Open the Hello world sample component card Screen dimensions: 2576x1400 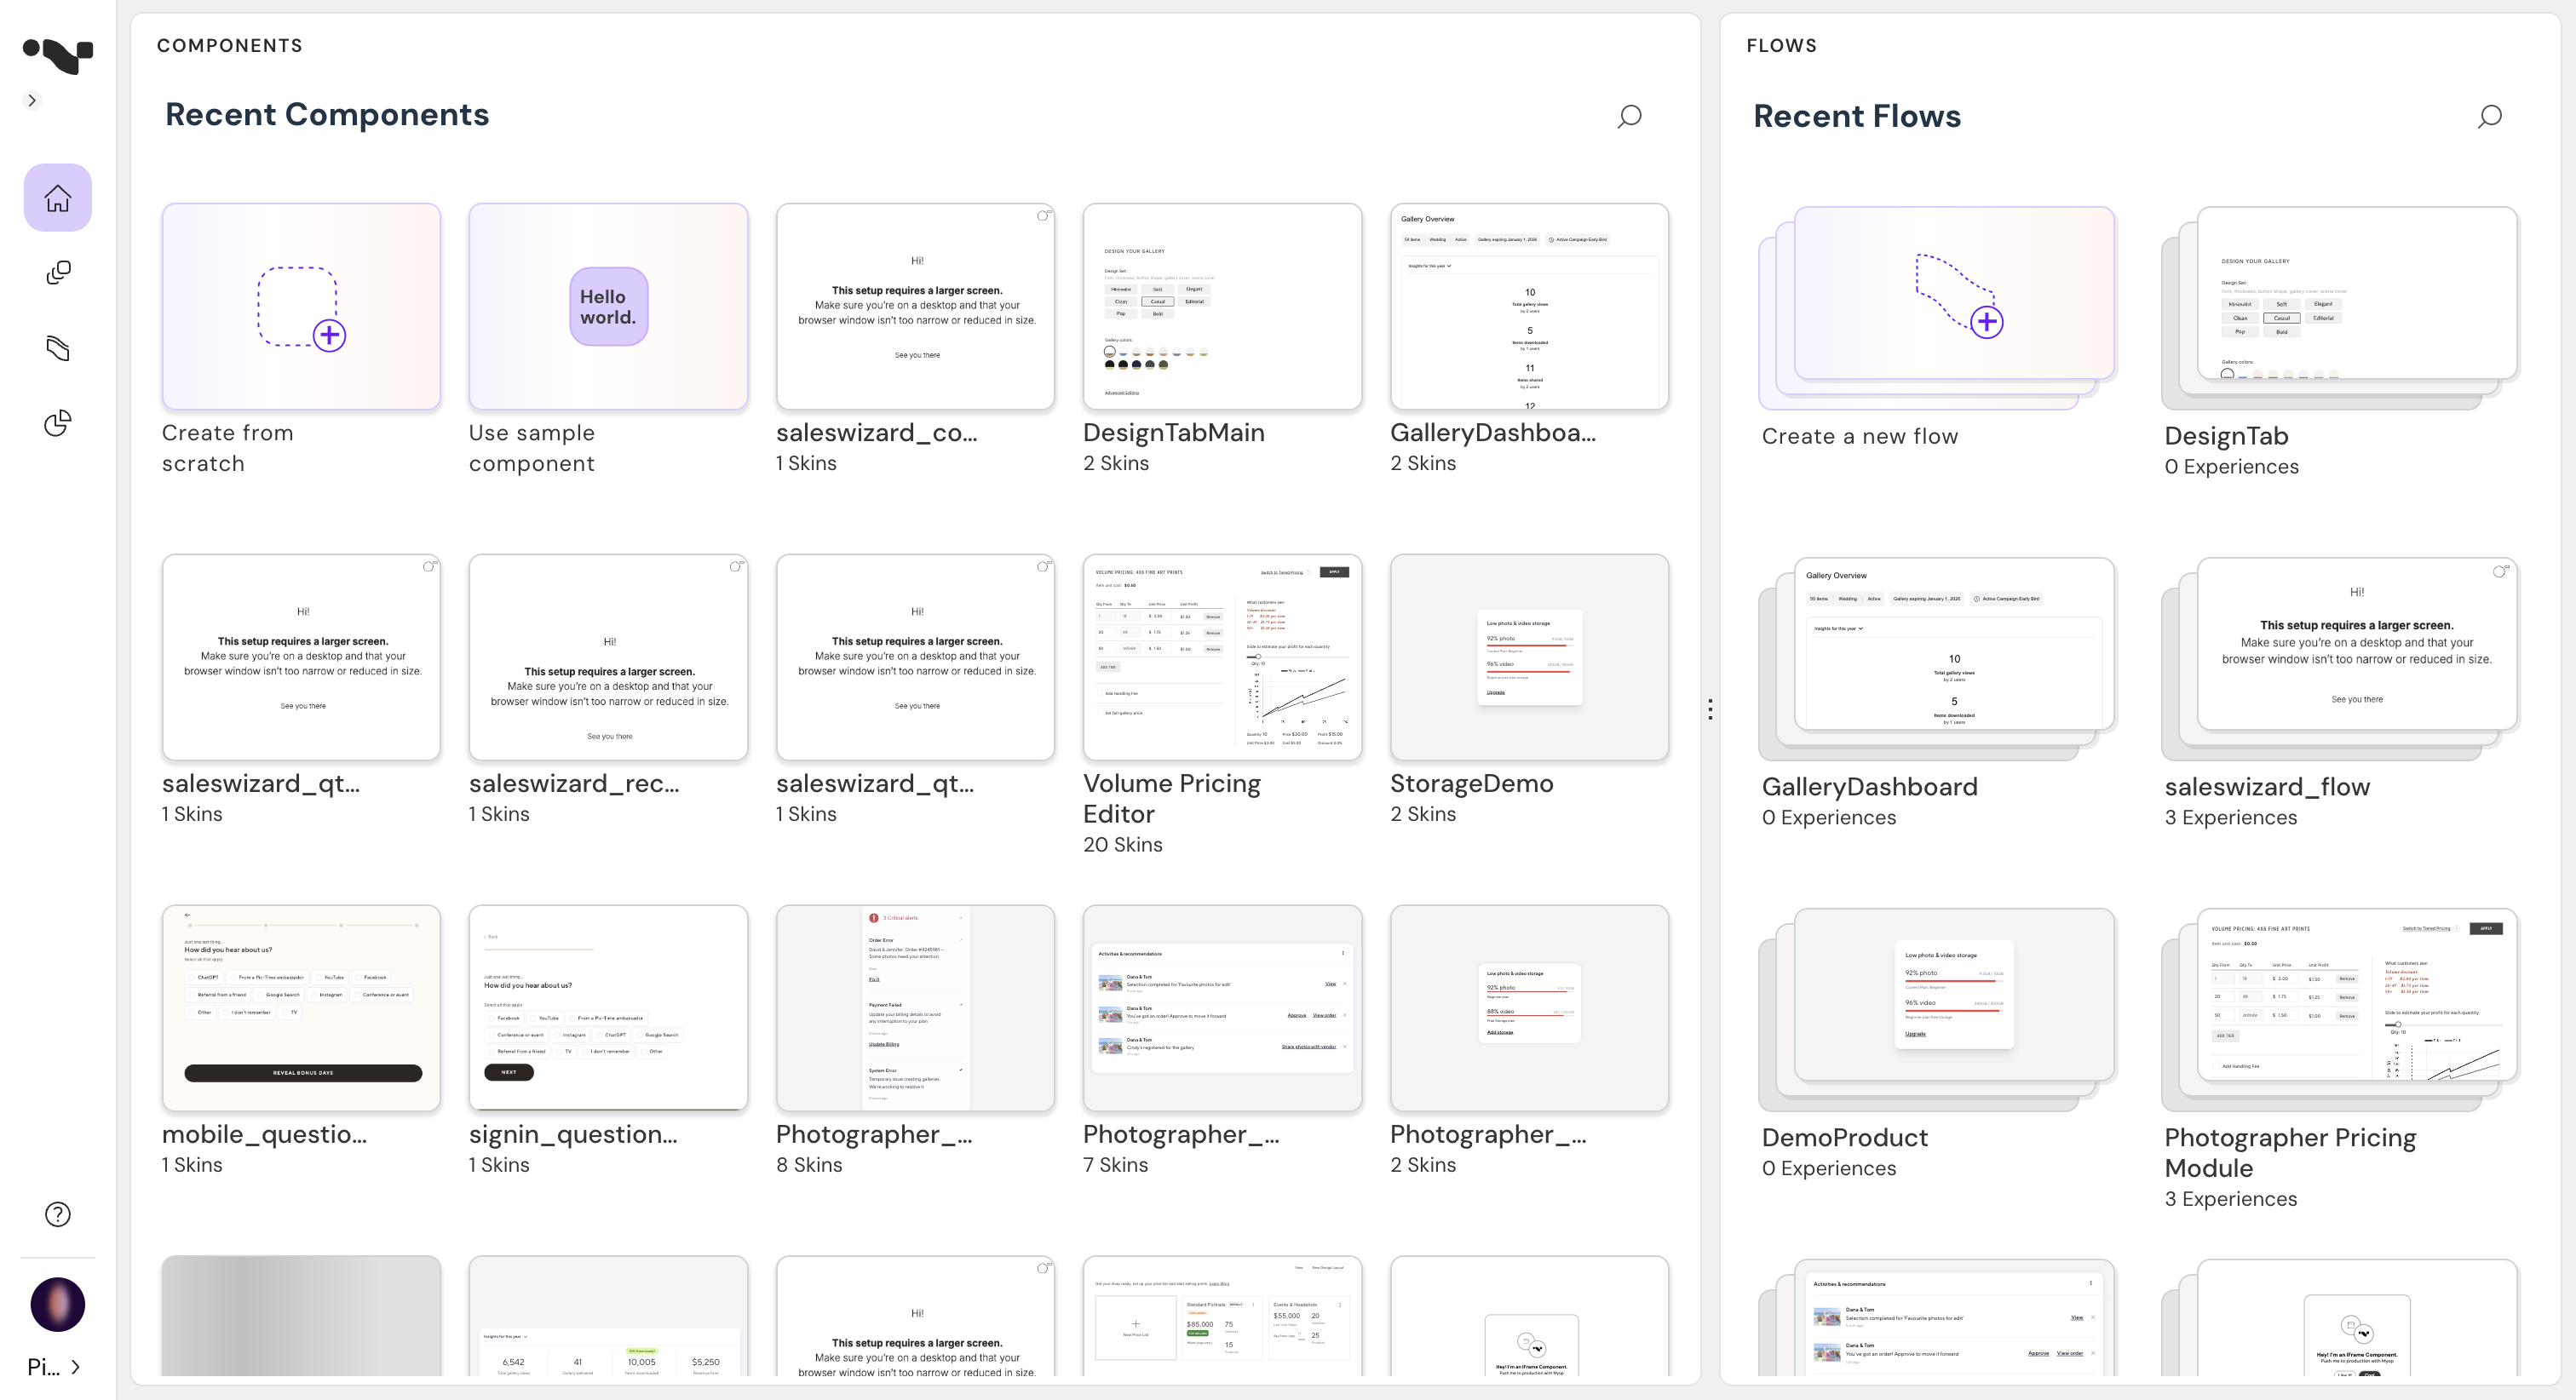click(x=608, y=306)
